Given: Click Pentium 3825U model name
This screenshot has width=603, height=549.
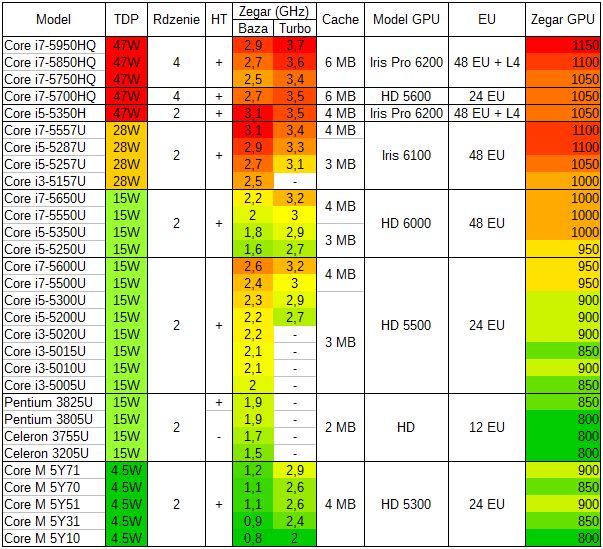Looking at the screenshot, I should [x=48, y=402].
